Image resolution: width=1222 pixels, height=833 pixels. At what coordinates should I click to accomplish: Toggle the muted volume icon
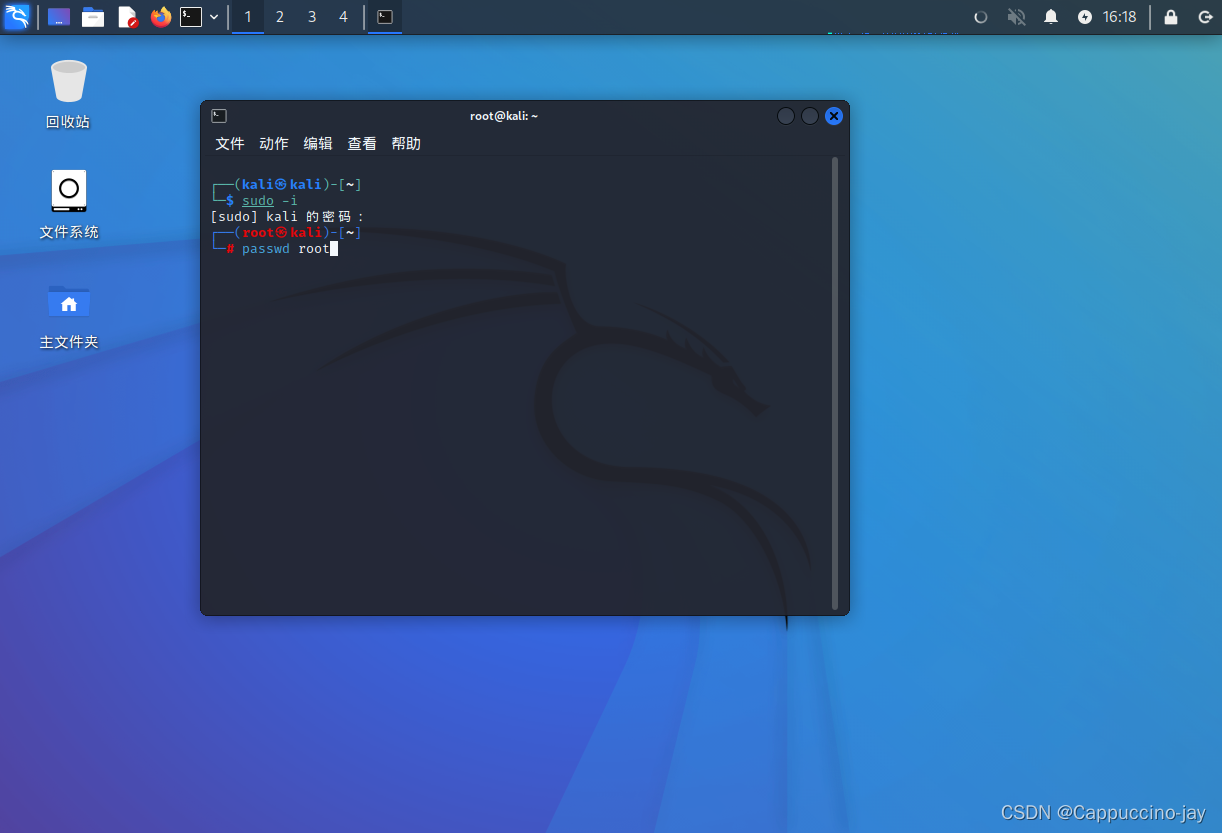[1017, 17]
